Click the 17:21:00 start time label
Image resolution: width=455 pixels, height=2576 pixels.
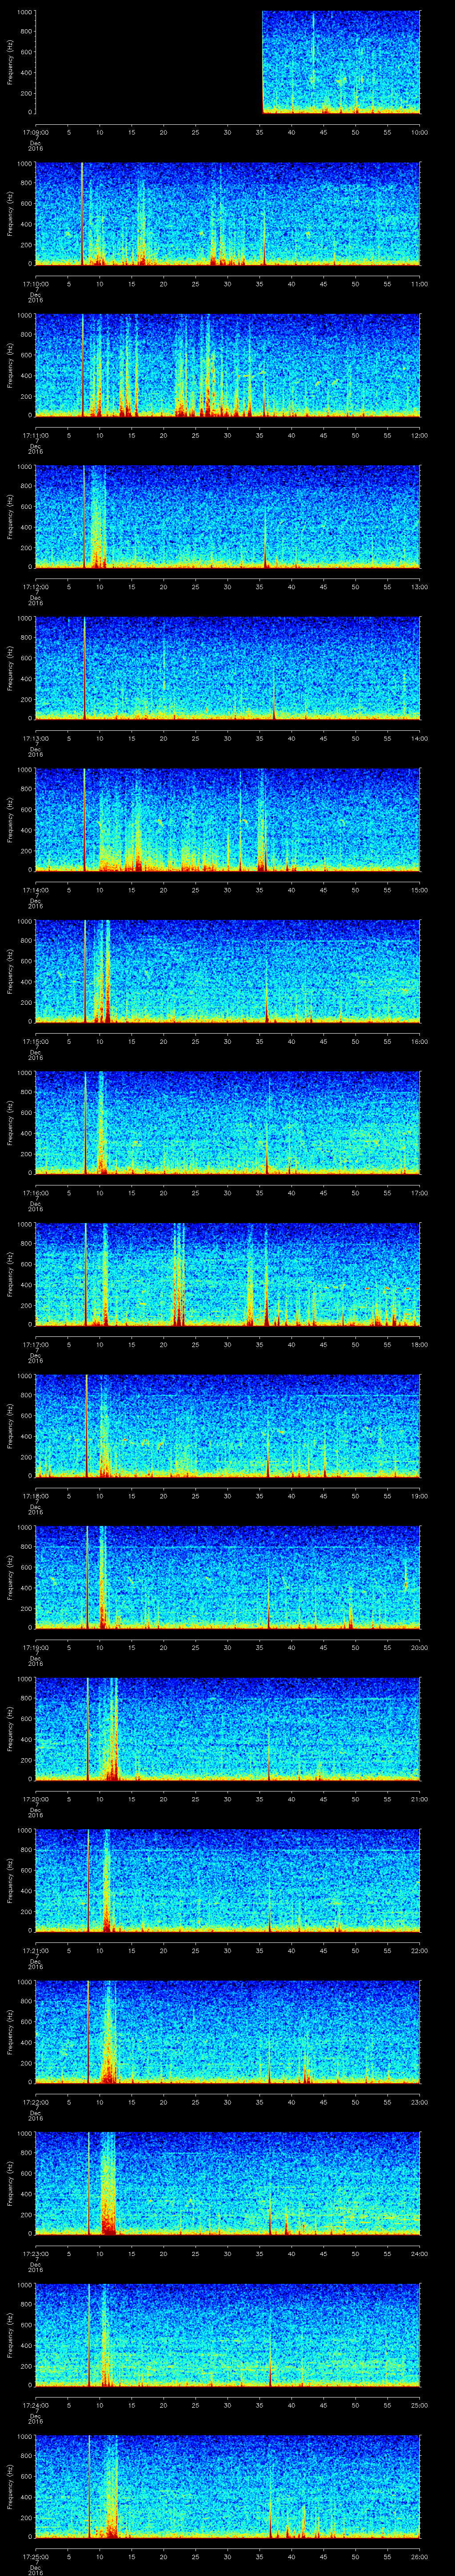click(35, 1950)
